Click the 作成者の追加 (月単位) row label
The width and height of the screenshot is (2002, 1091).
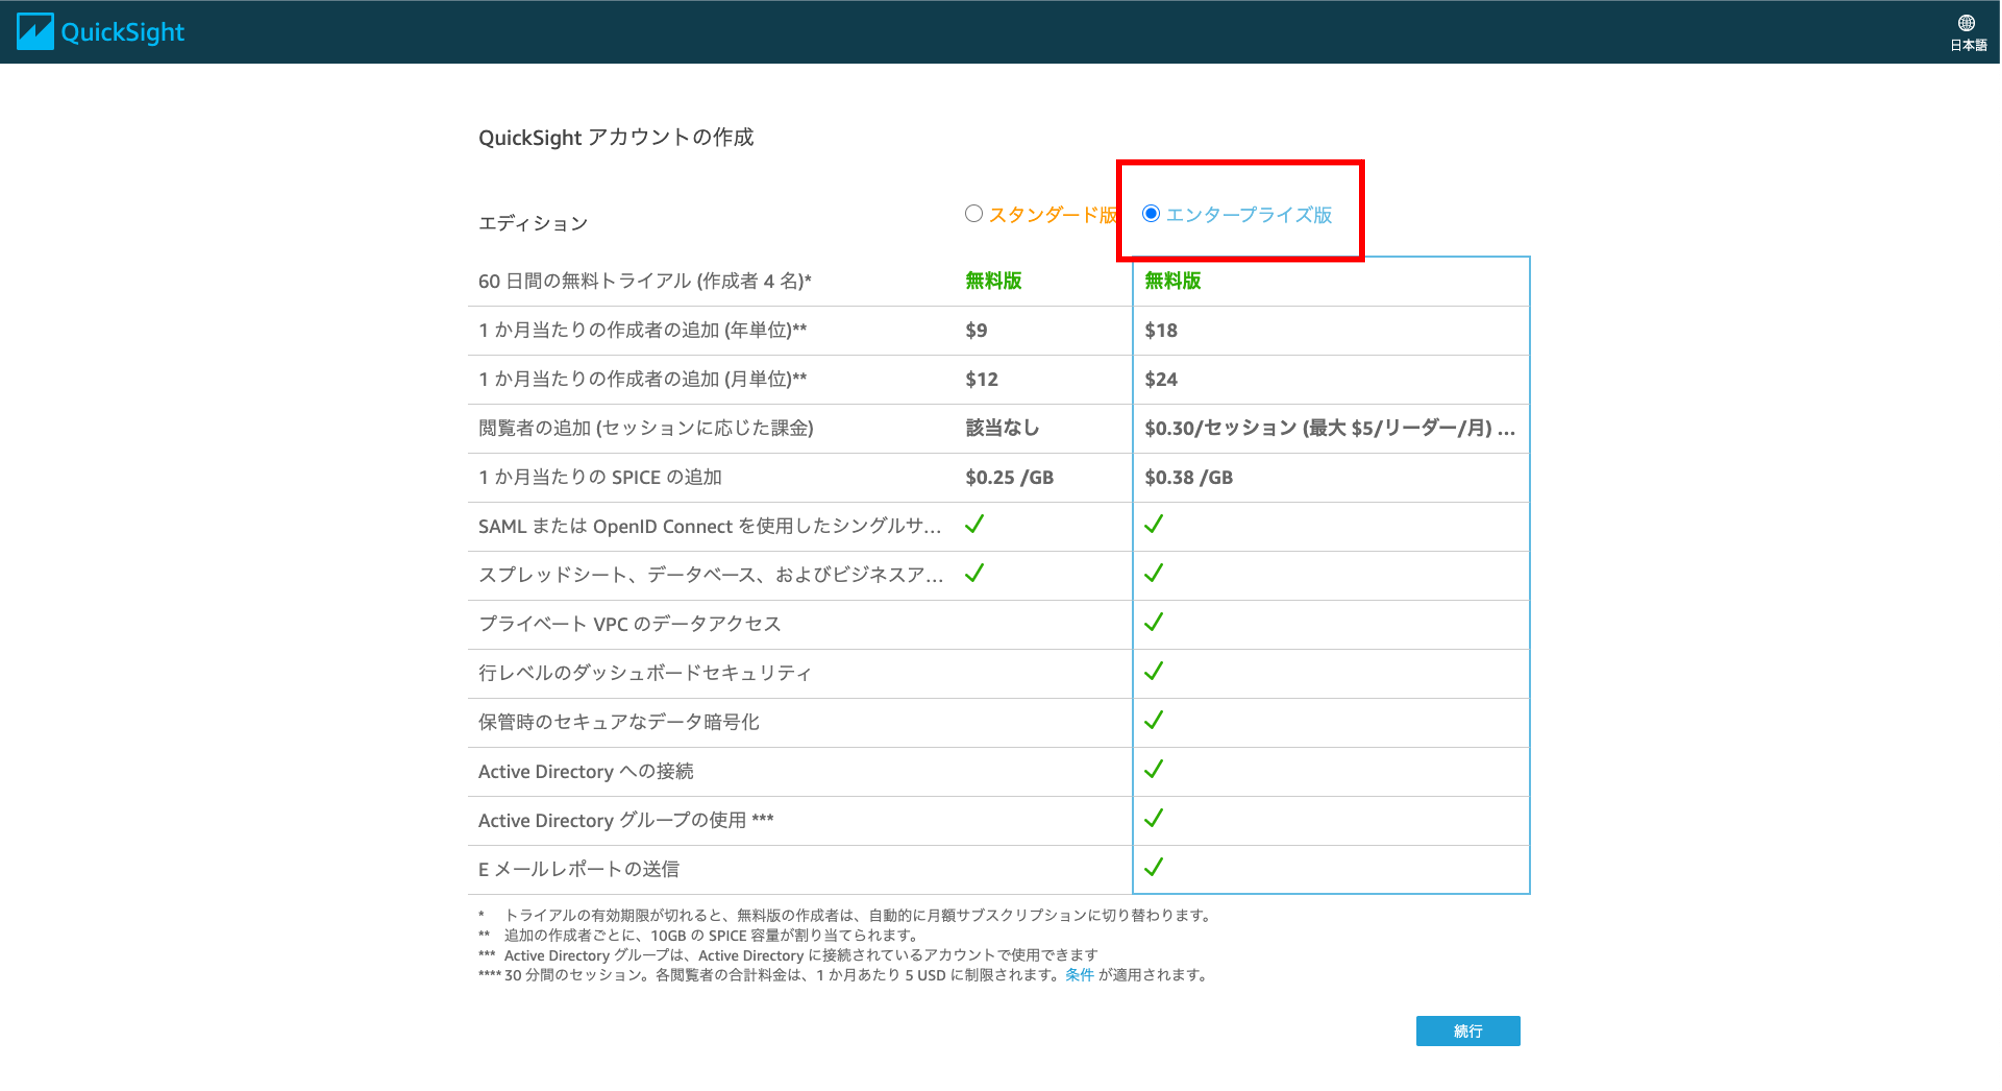coord(642,379)
